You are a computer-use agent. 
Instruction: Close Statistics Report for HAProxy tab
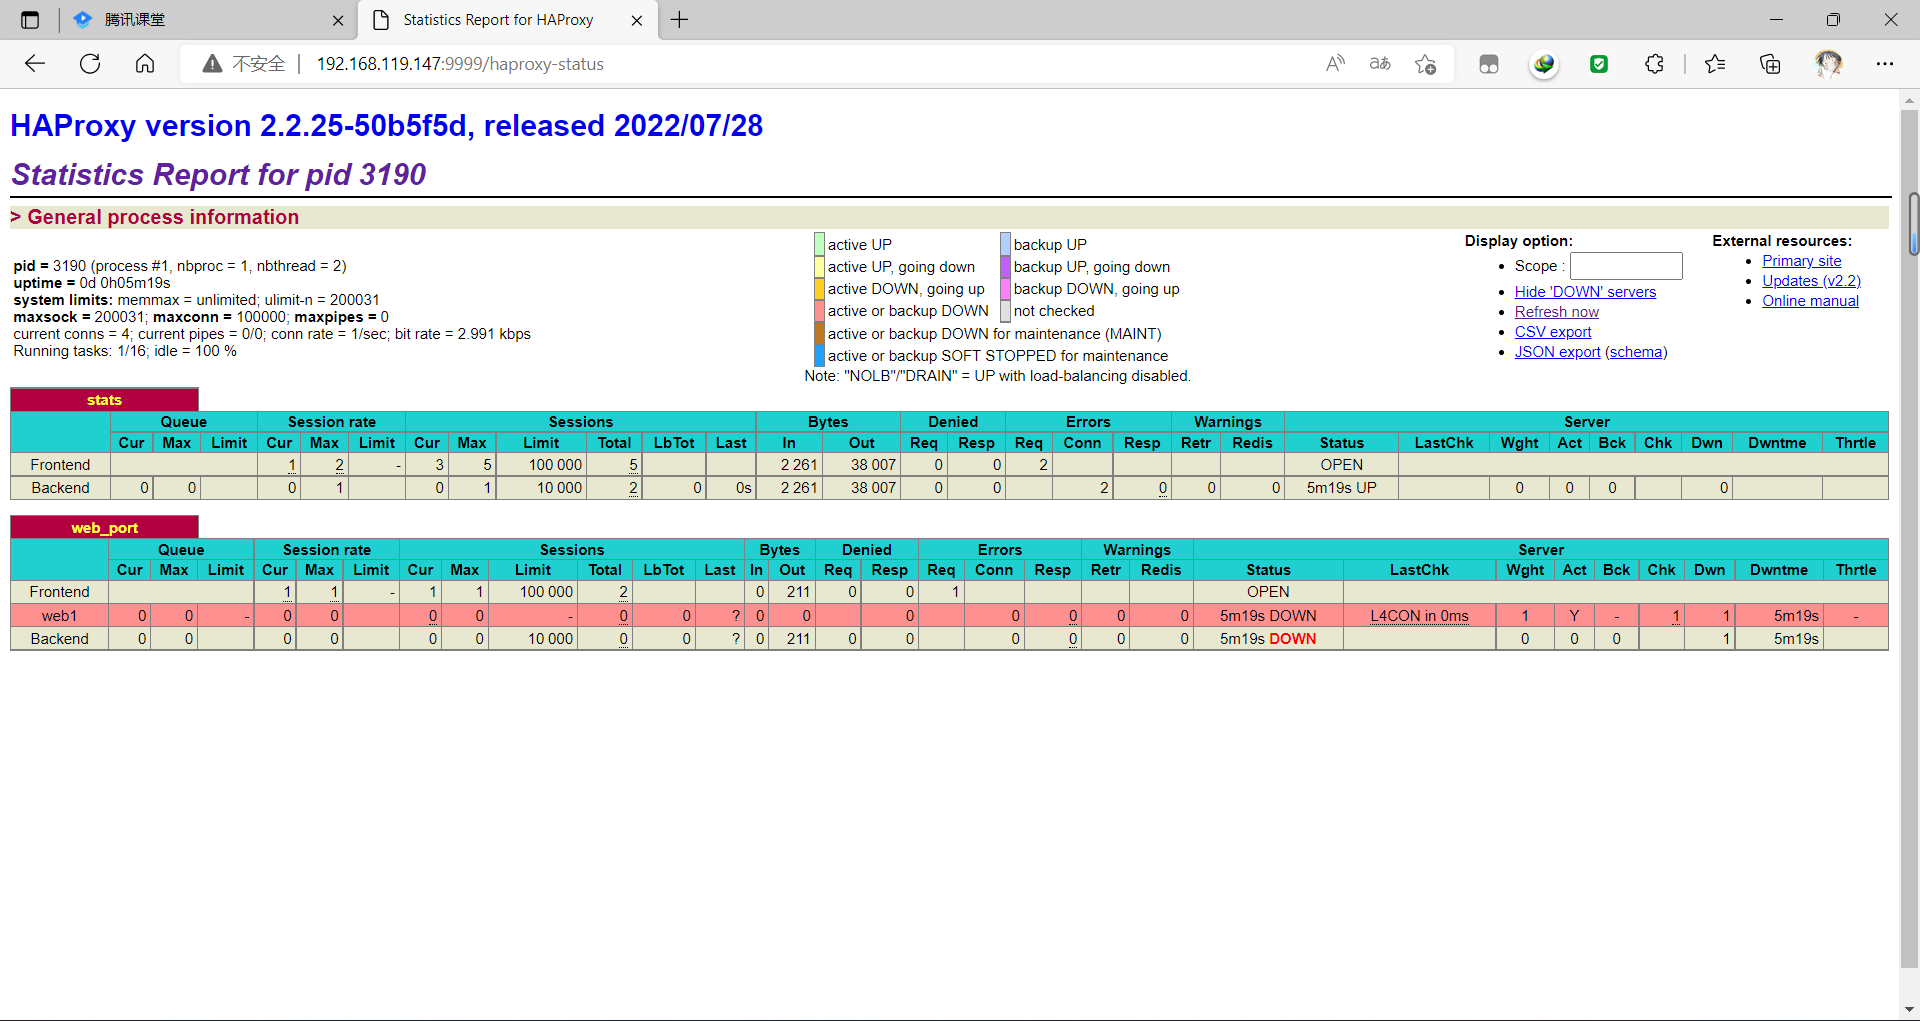[x=637, y=20]
